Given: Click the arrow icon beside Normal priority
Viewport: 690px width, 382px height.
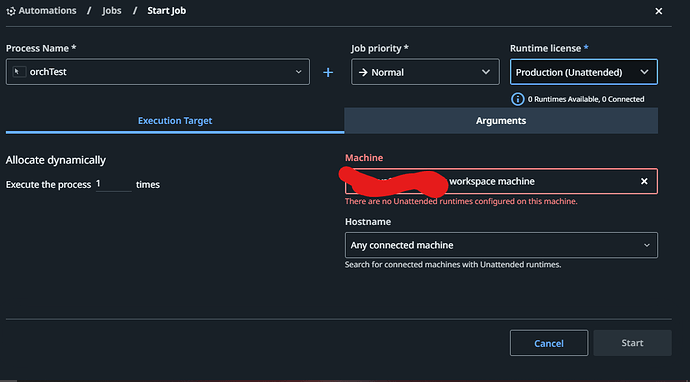Looking at the screenshot, I should [x=363, y=72].
